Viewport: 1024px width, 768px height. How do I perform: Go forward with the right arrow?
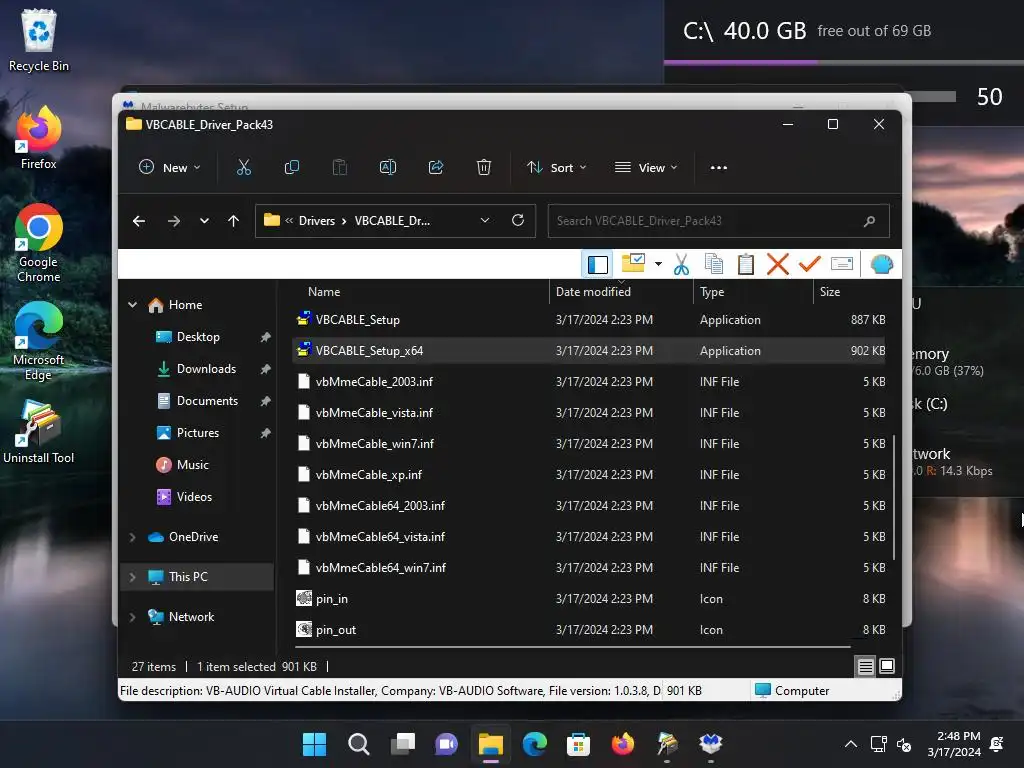[x=174, y=221]
